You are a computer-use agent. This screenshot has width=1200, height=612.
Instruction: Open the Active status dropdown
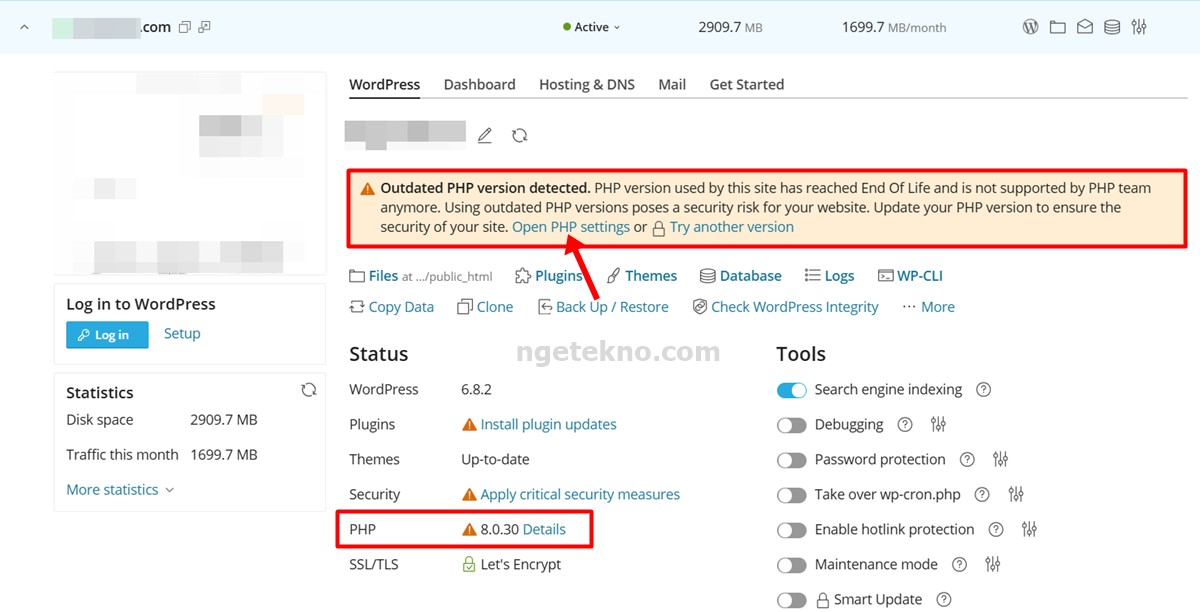click(x=591, y=27)
